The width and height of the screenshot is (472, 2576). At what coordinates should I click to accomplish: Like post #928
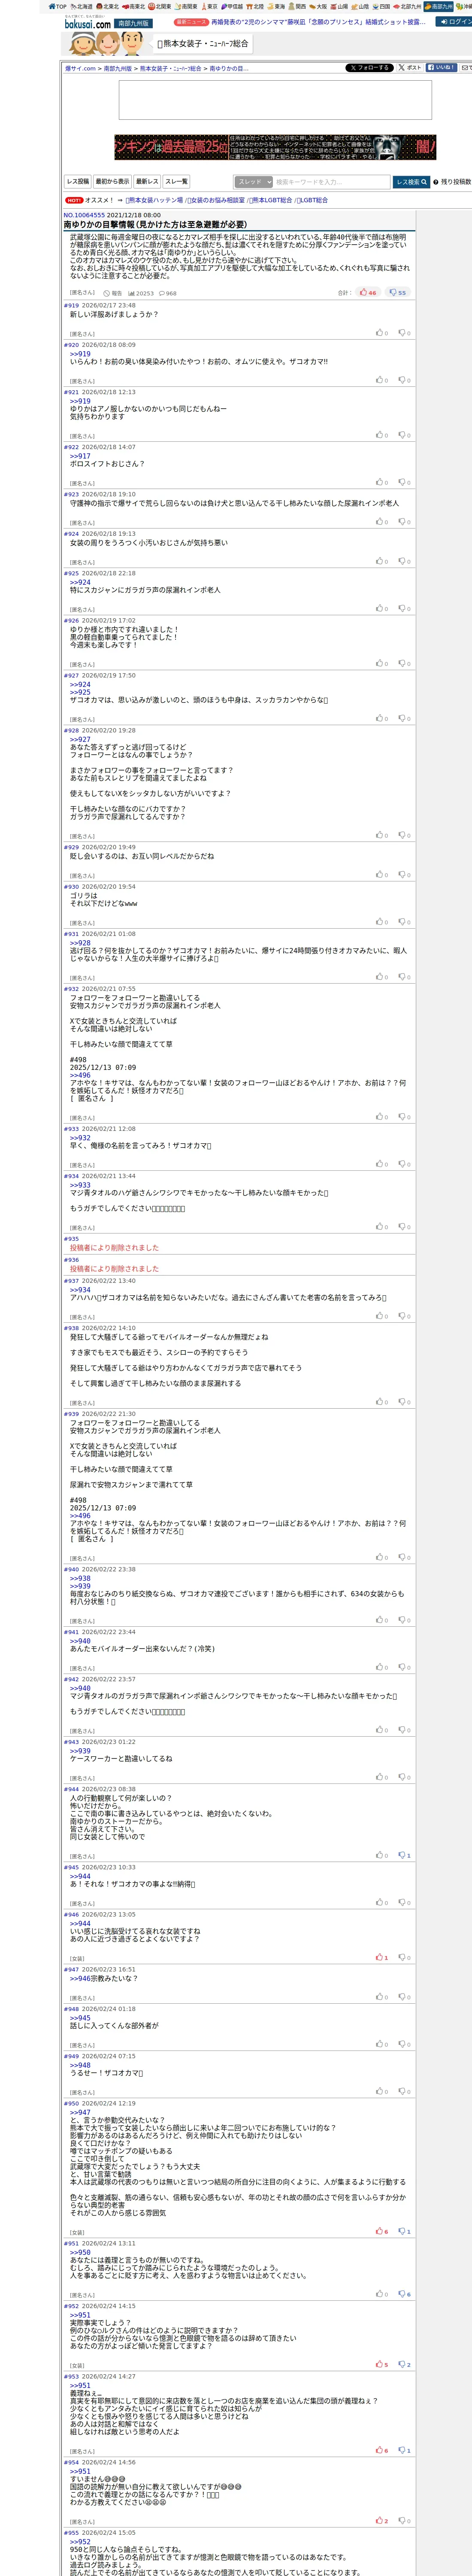(x=382, y=835)
